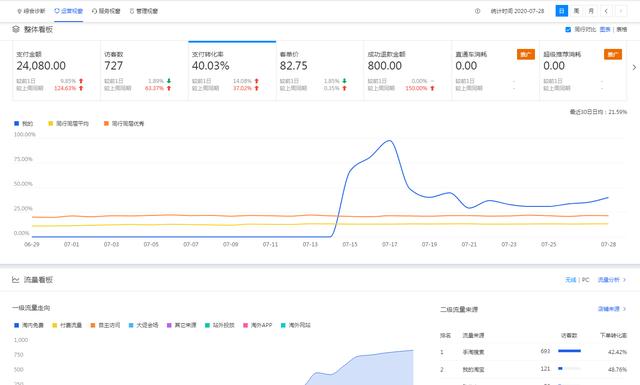
Task: Click the info icon beside 统计时间
Action: pyautogui.click(x=477, y=11)
